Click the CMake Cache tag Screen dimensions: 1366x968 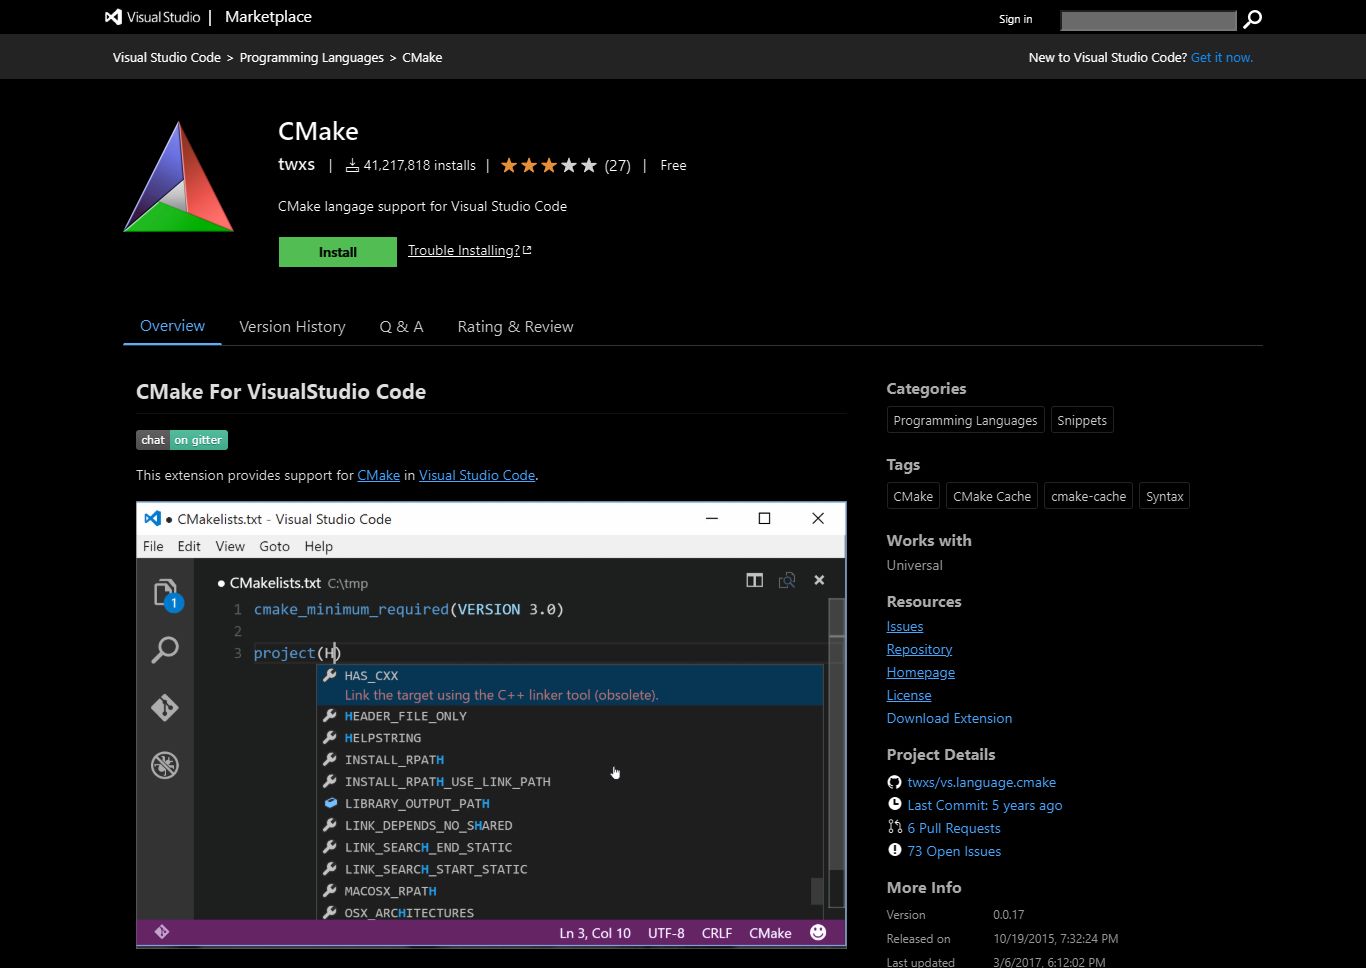click(992, 496)
